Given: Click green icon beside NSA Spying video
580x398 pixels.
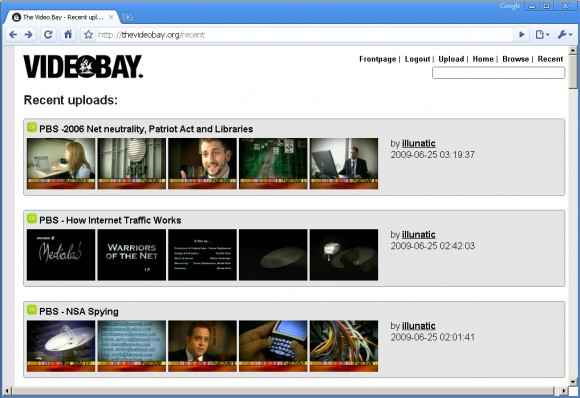Looking at the screenshot, I should click(x=32, y=310).
